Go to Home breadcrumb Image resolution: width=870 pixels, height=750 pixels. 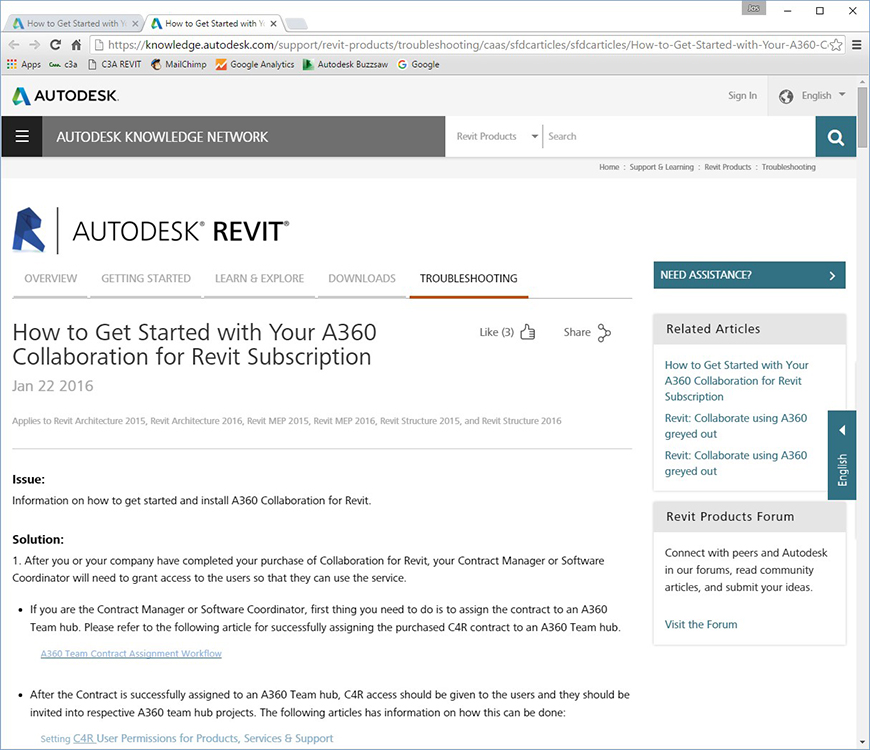609,167
